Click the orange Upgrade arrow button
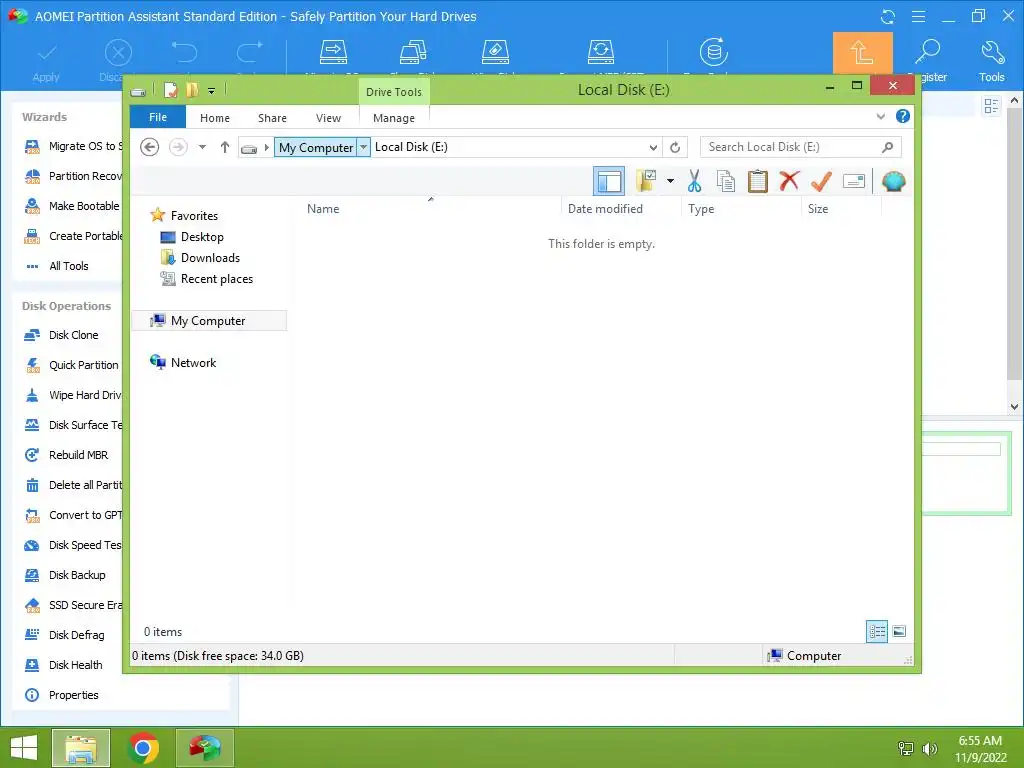The image size is (1024, 768). point(863,53)
